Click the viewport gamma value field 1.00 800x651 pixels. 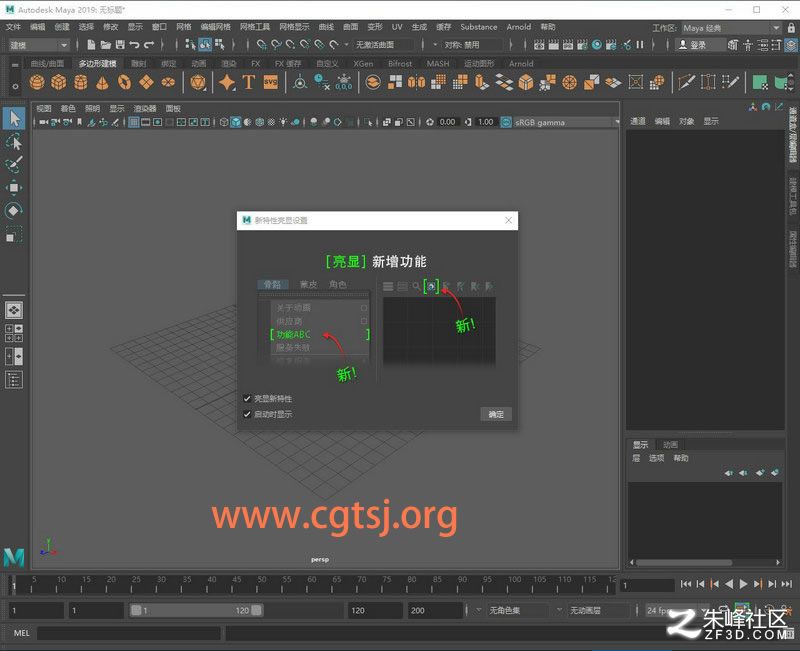(x=486, y=122)
